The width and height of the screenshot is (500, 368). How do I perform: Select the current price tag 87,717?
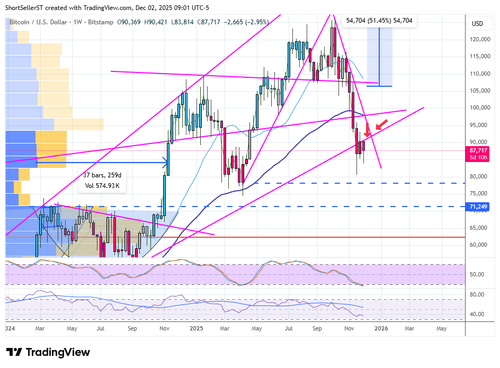(478, 151)
